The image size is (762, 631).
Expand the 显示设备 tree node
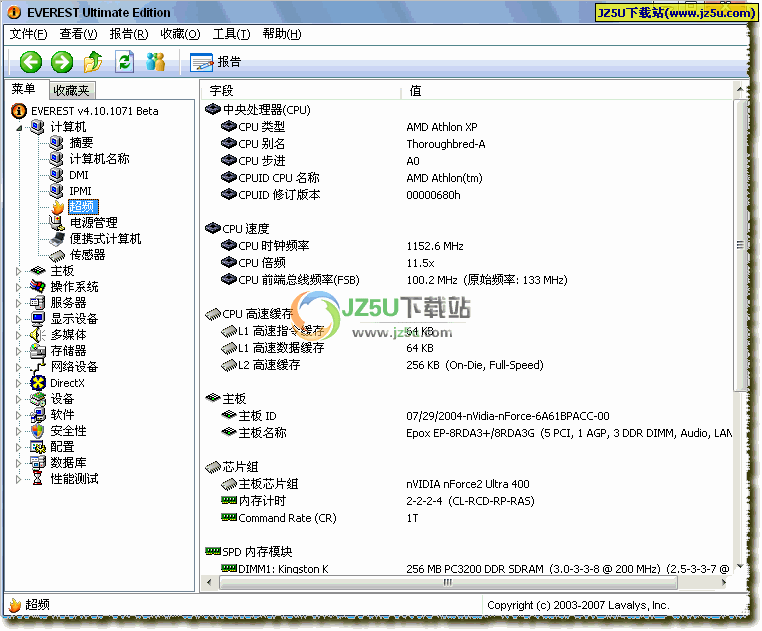tap(18, 319)
